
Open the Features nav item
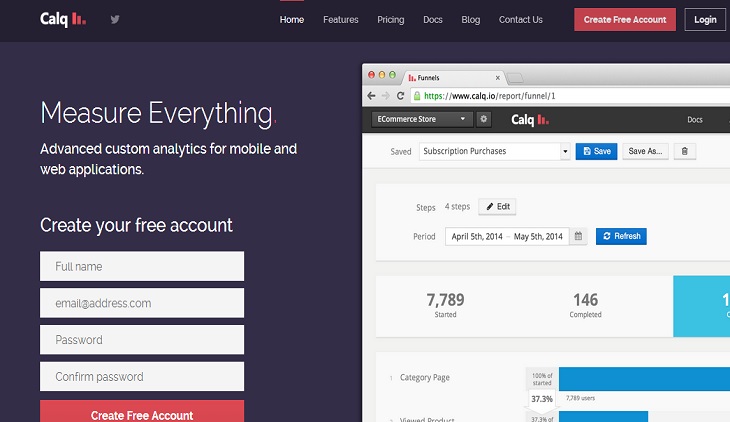pyautogui.click(x=341, y=20)
